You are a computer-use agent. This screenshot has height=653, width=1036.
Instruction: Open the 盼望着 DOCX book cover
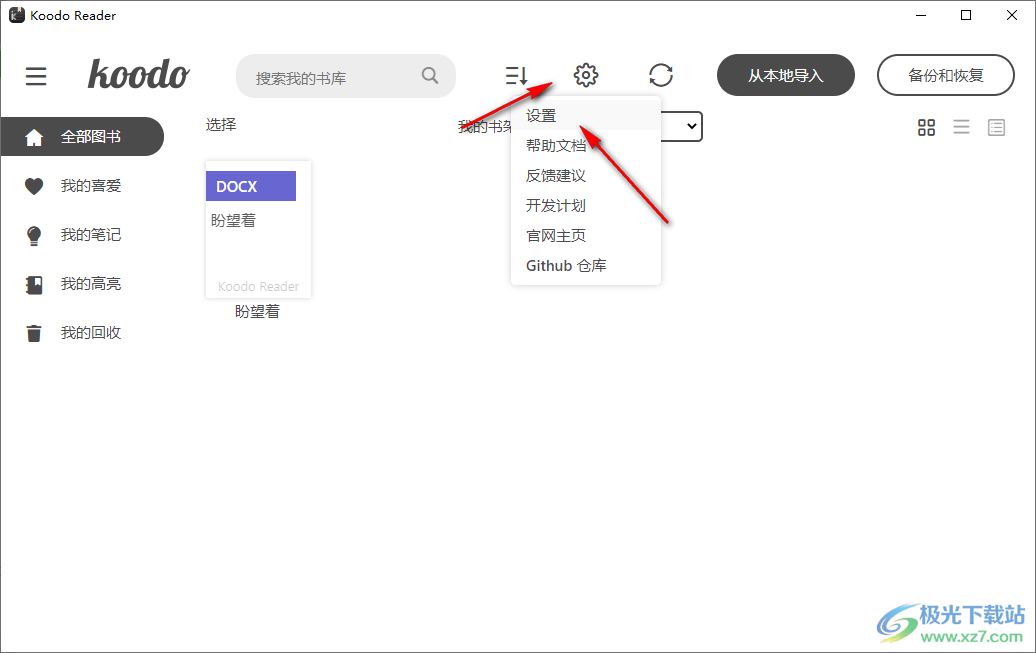(258, 229)
